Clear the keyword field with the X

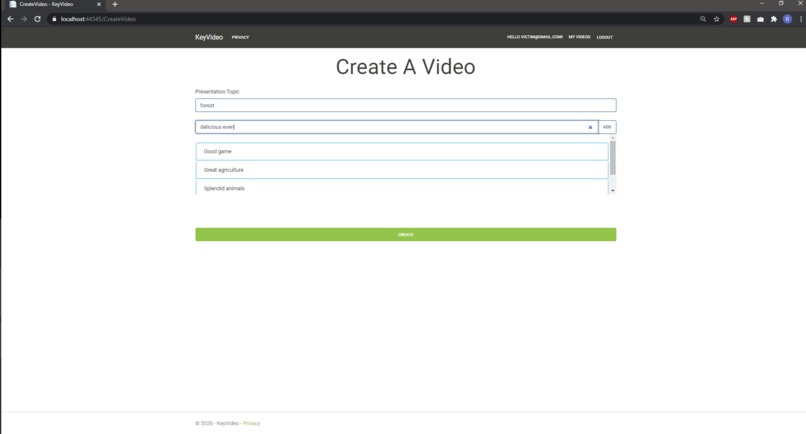(x=590, y=127)
